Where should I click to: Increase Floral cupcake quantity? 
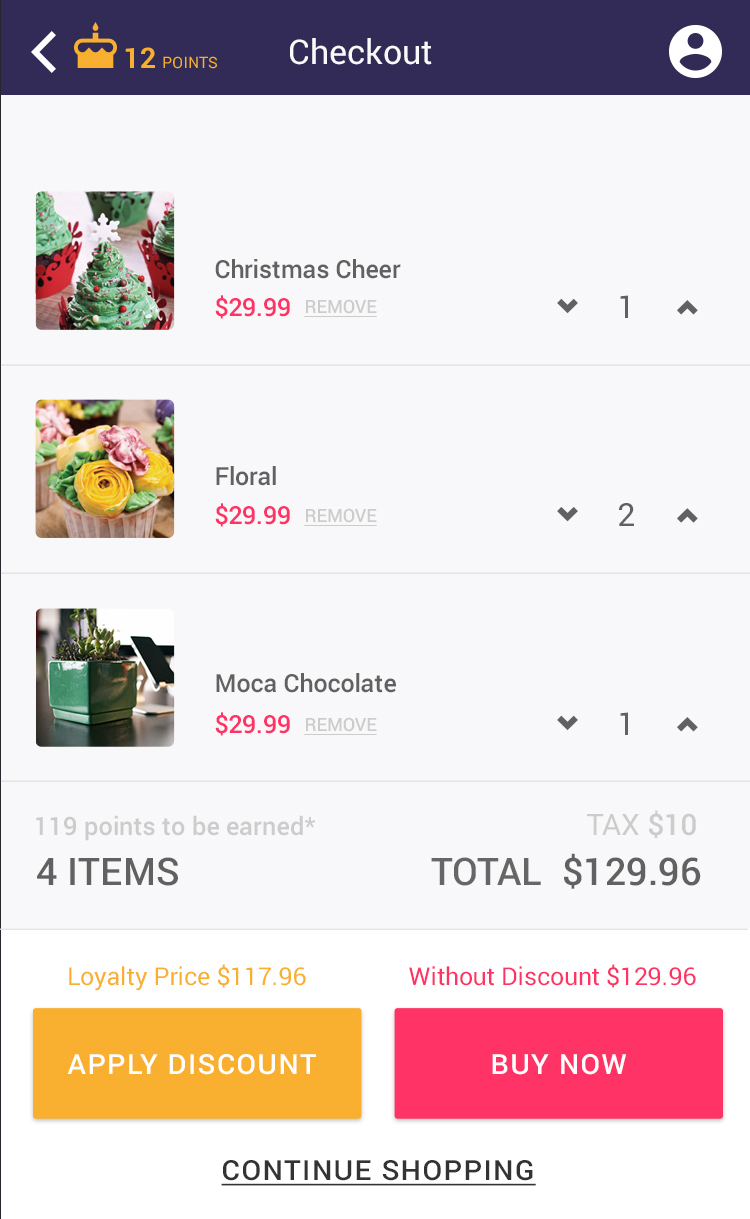[687, 516]
